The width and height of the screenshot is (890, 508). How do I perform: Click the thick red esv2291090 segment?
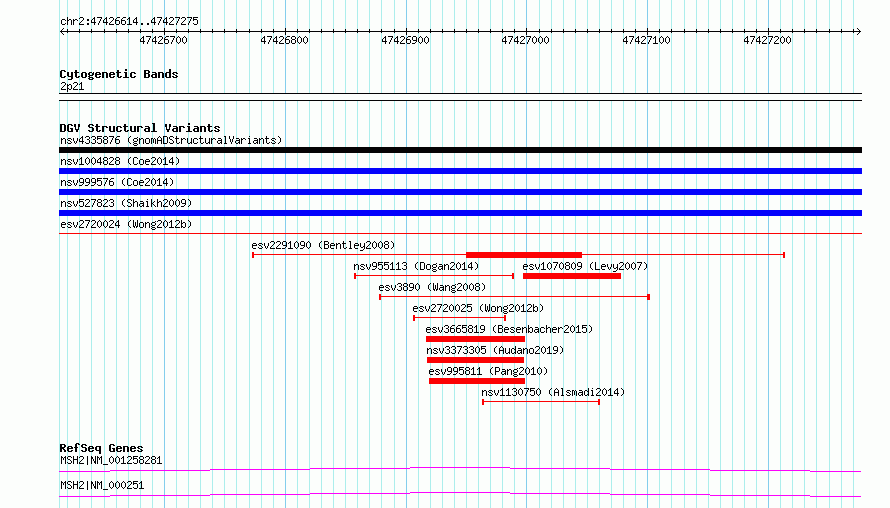tap(524, 255)
